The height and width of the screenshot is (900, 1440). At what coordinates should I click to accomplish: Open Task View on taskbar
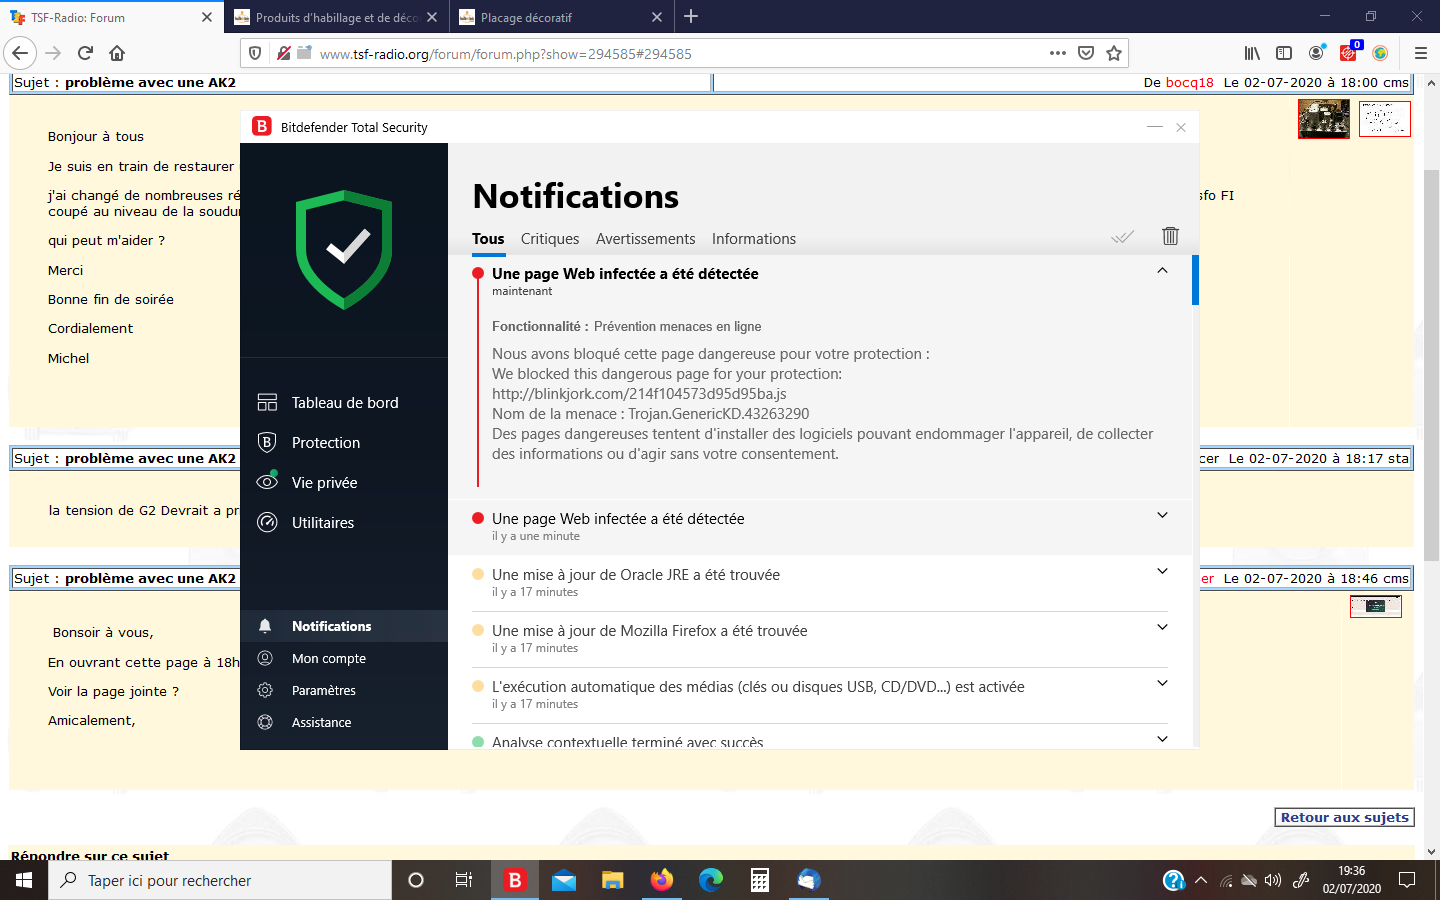pos(464,880)
